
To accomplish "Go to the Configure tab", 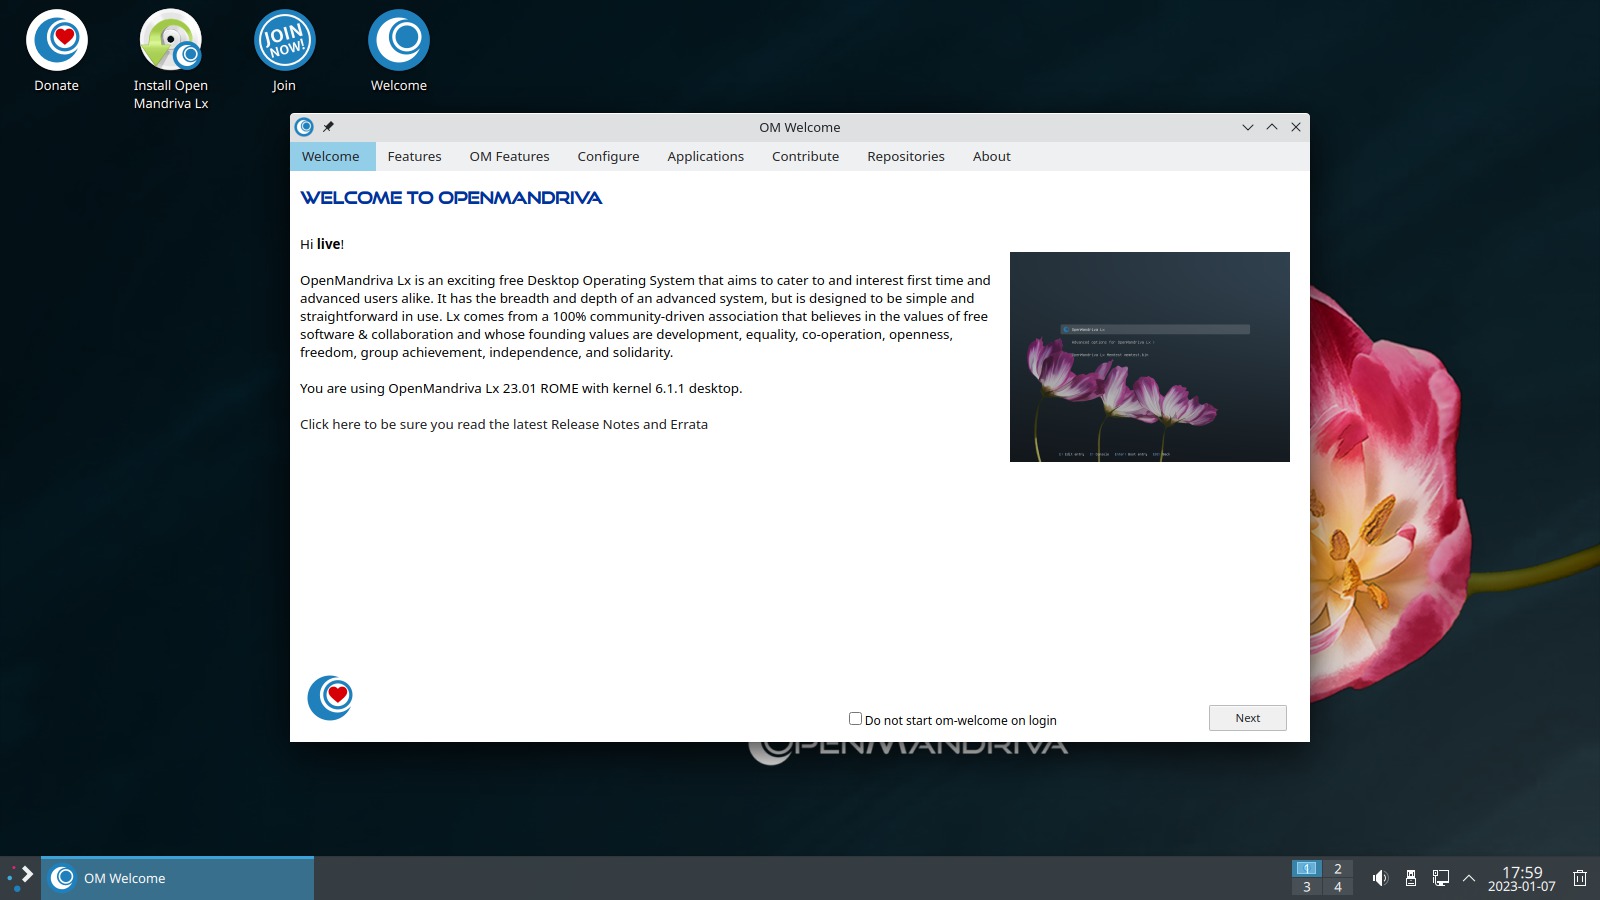I will [608, 156].
